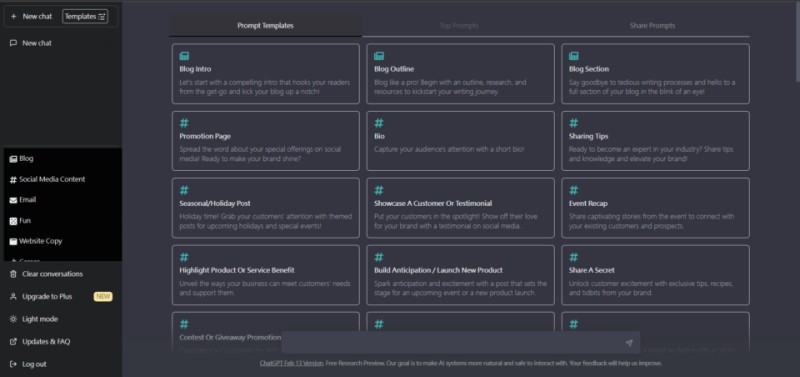Click the Email envelope icon
Screen dimensions: 800x377
(x=13, y=200)
